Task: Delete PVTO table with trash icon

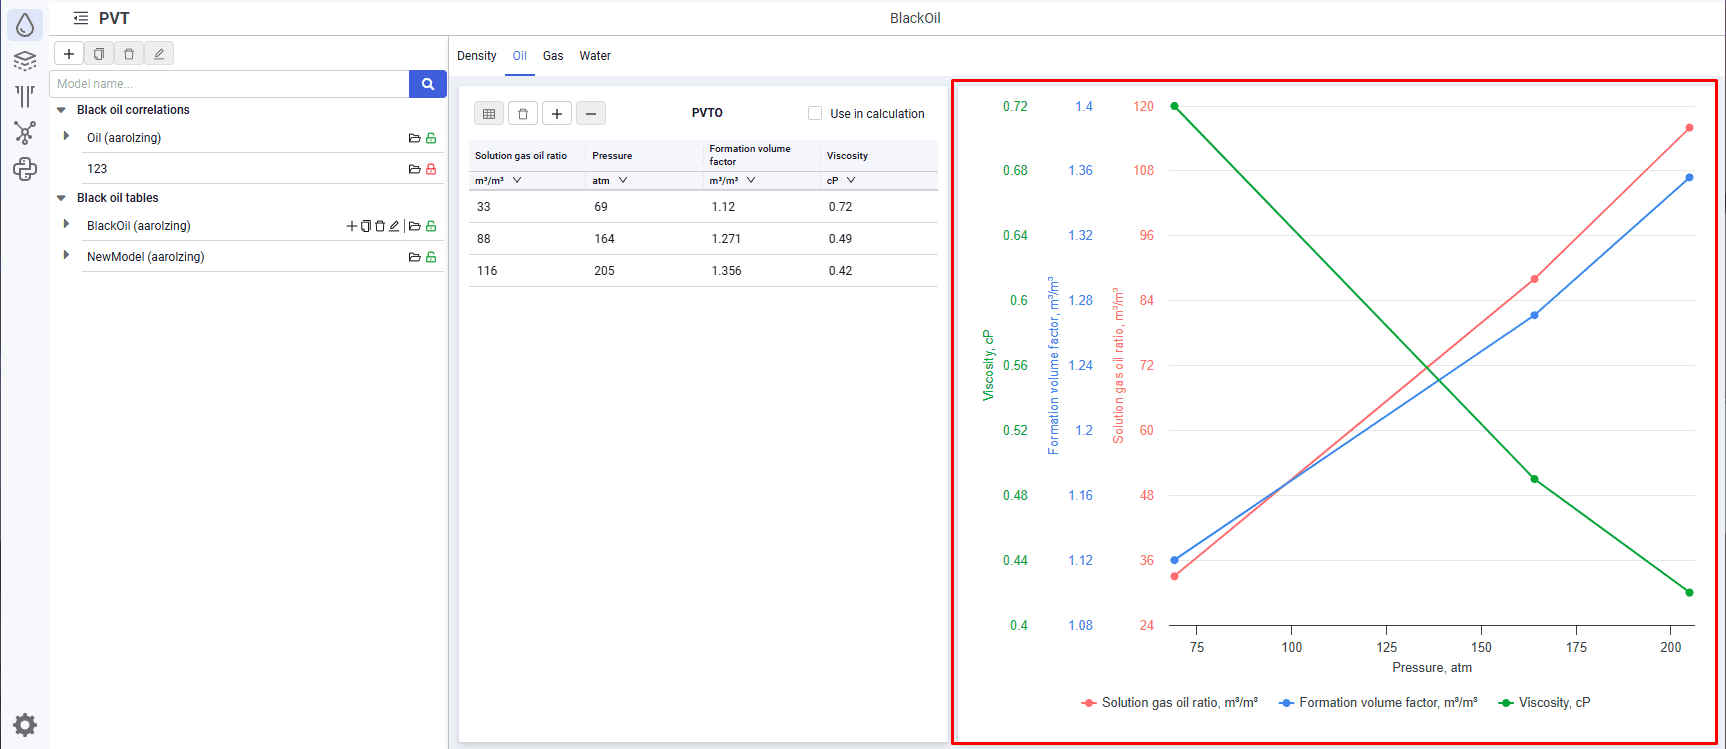Action: point(523,113)
